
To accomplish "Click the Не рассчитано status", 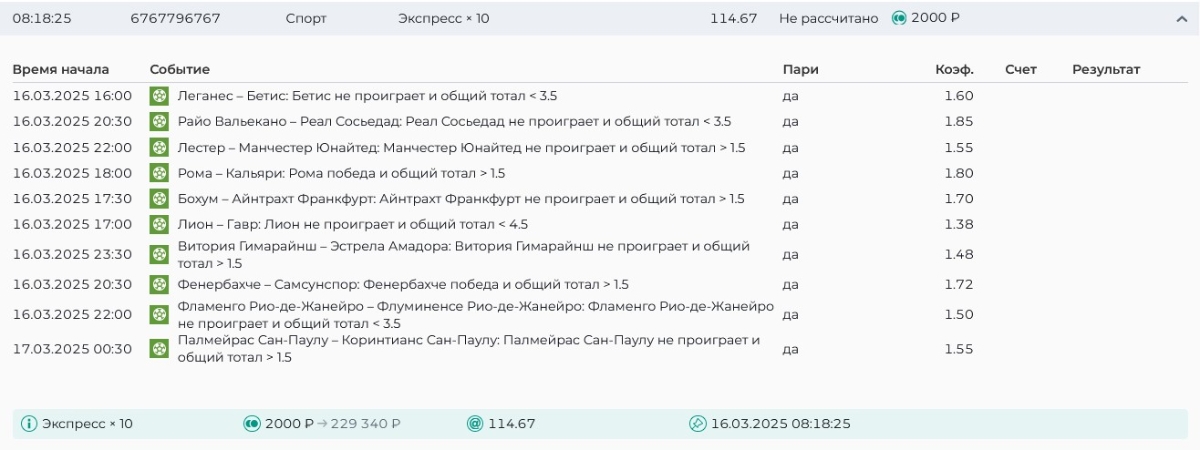I will (x=828, y=18).
